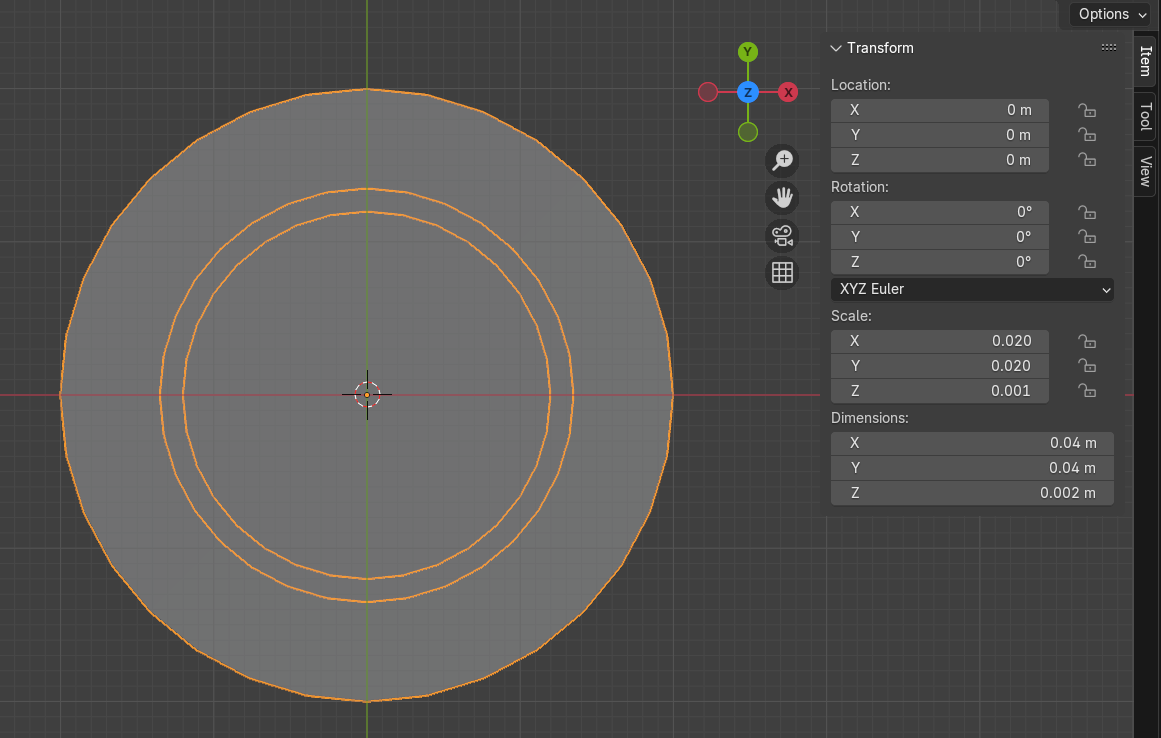The image size is (1161, 738).
Task: Open the XYZ Euler rotation mode dropdown
Action: tap(972, 289)
